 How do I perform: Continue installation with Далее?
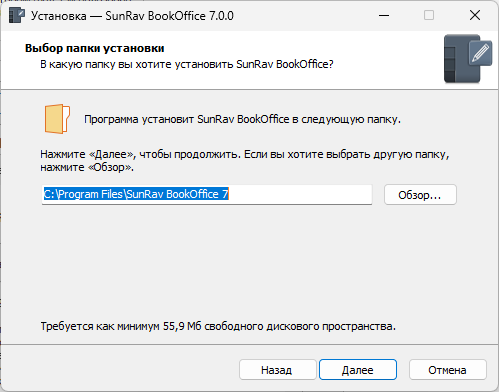(358, 370)
